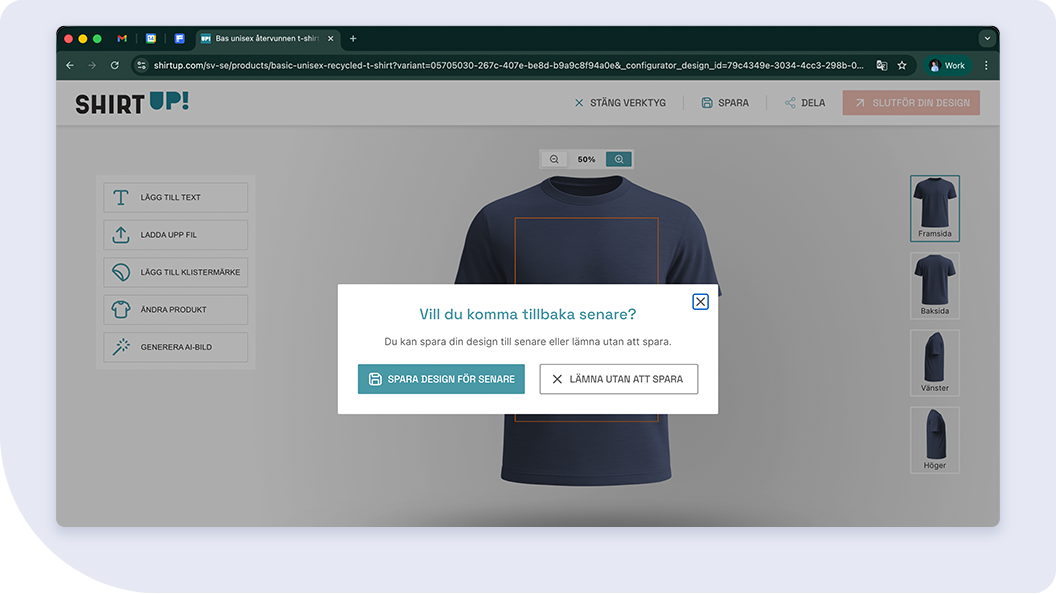The height and width of the screenshot is (594, 1056).
Task: Select the Bas unisex återvunnen t-shirt tab
Action: click(x=267, y=38)
